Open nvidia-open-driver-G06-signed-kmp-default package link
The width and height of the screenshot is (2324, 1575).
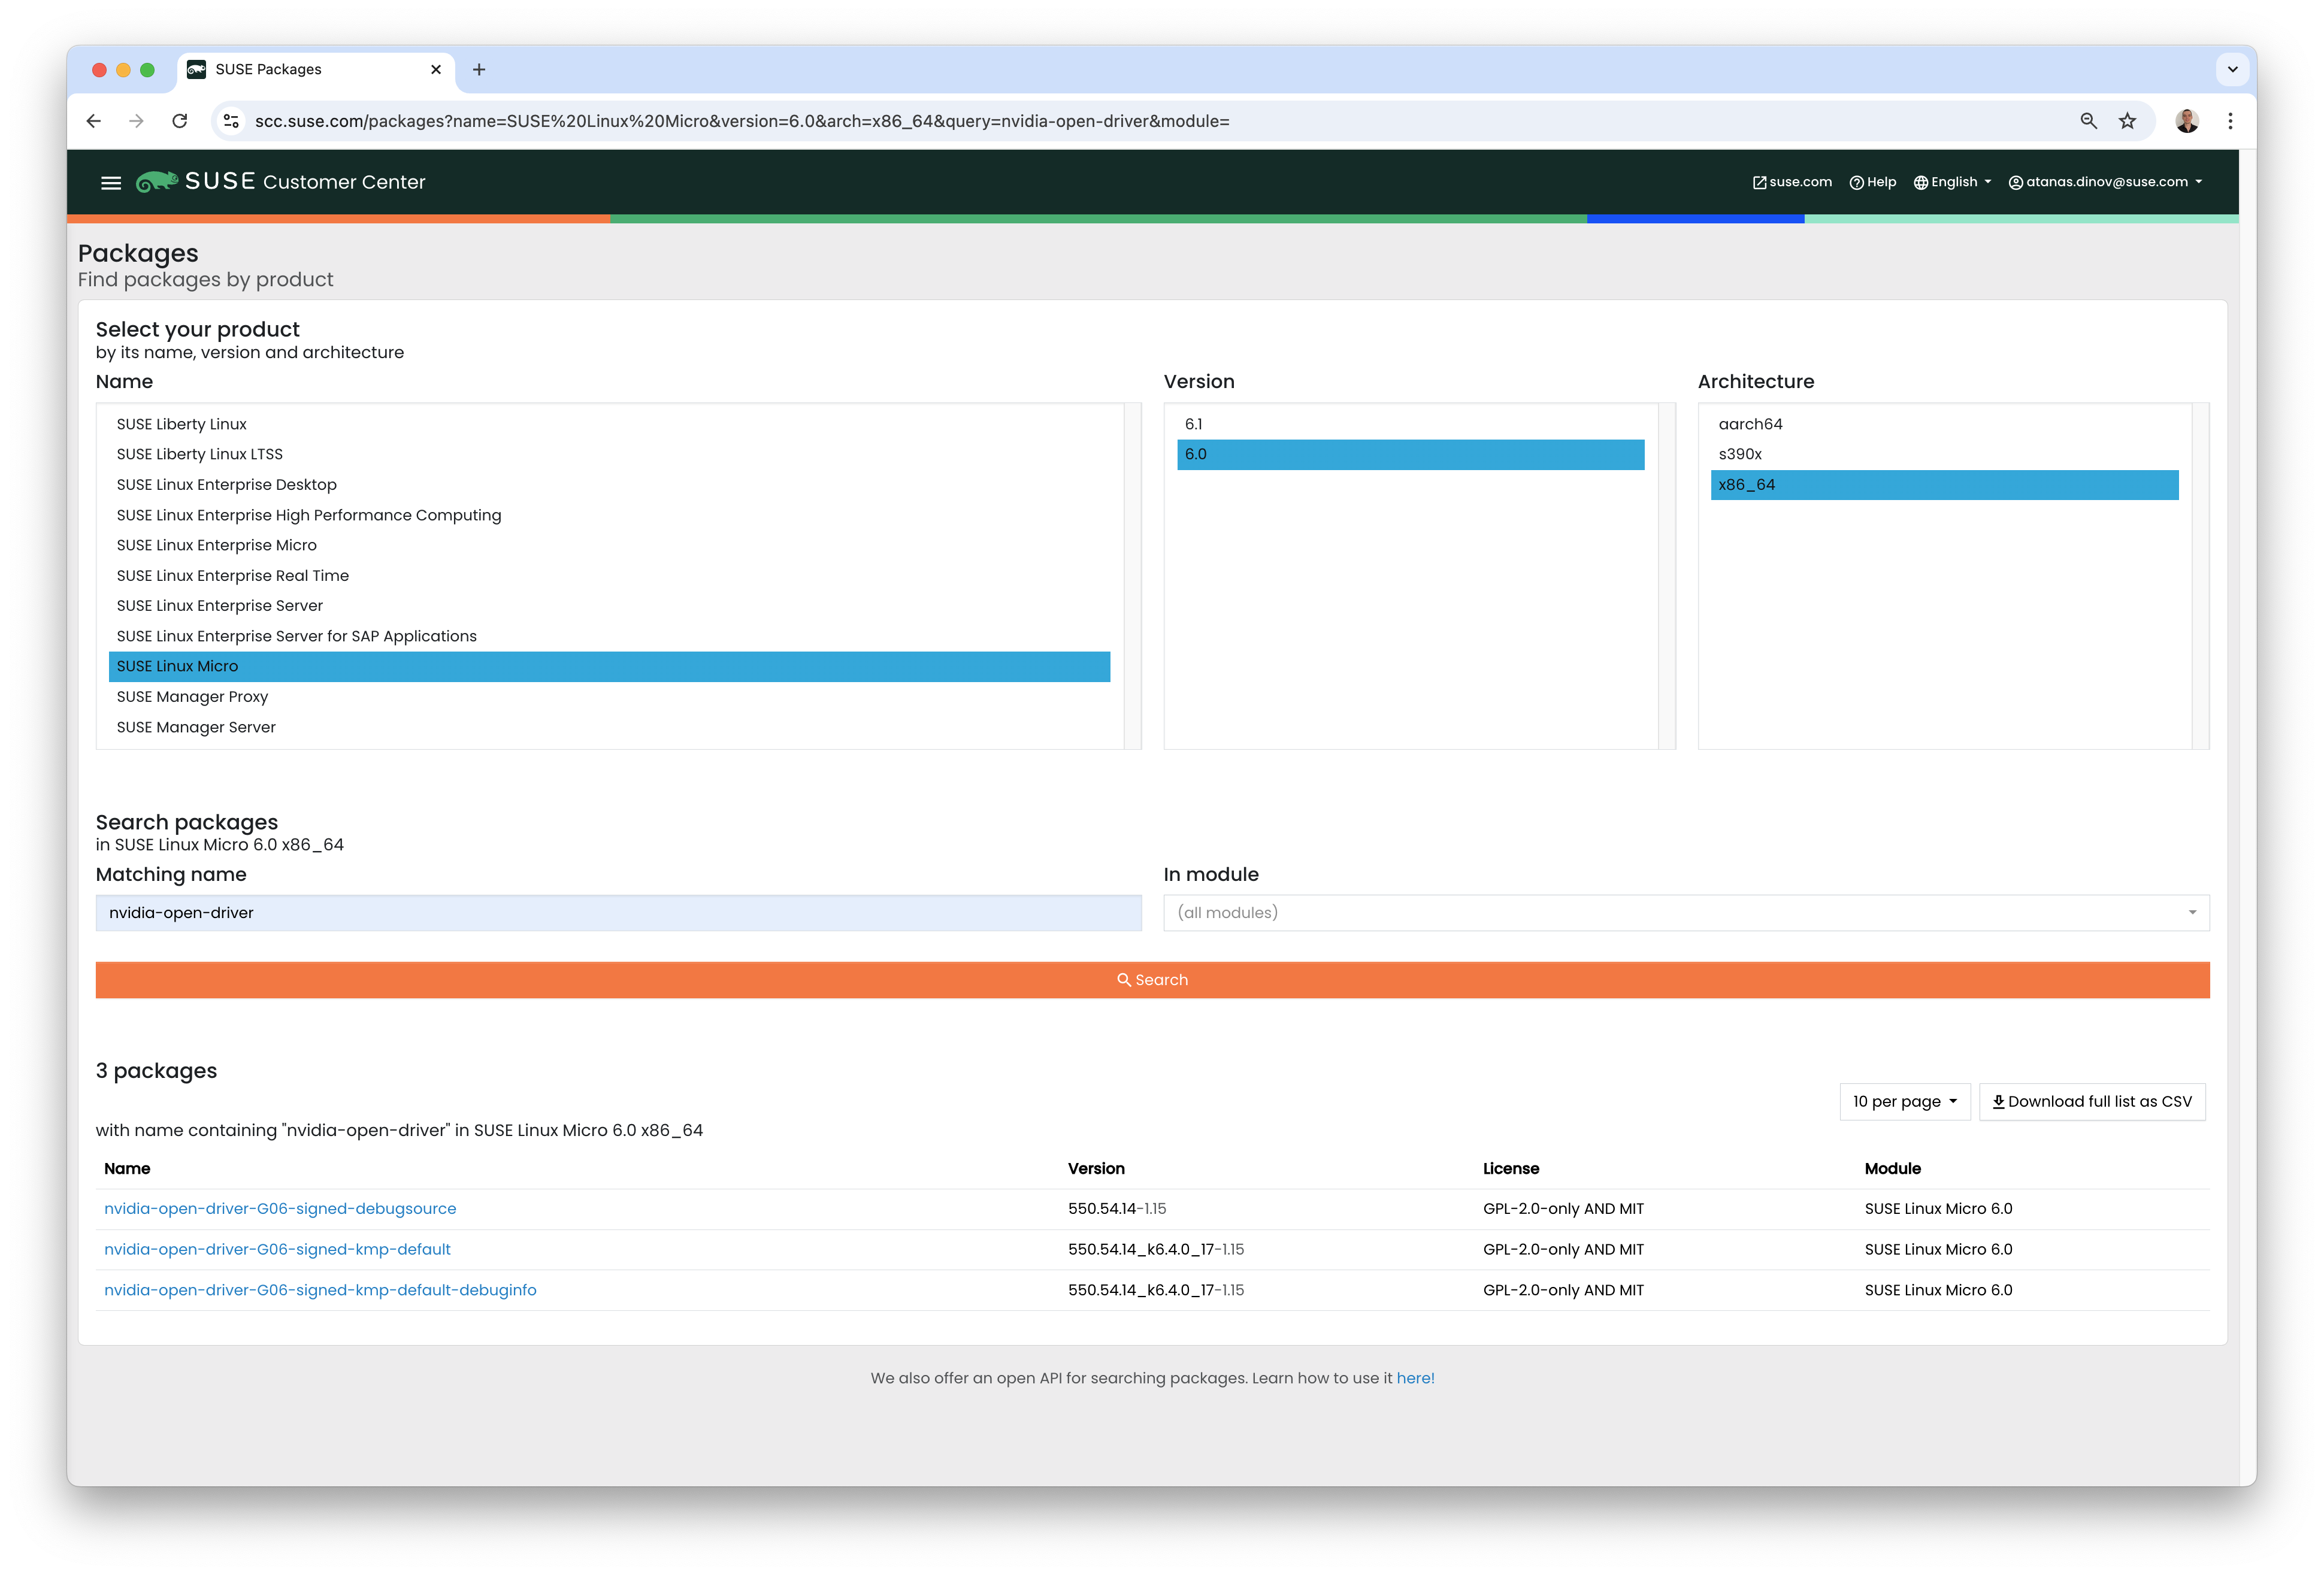[277, 1249]
